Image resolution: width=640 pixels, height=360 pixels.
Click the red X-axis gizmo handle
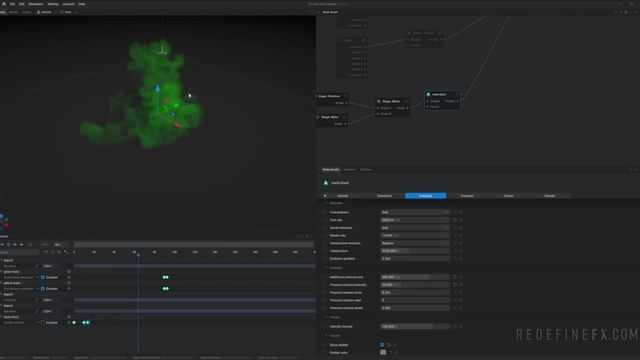(177, 124)
